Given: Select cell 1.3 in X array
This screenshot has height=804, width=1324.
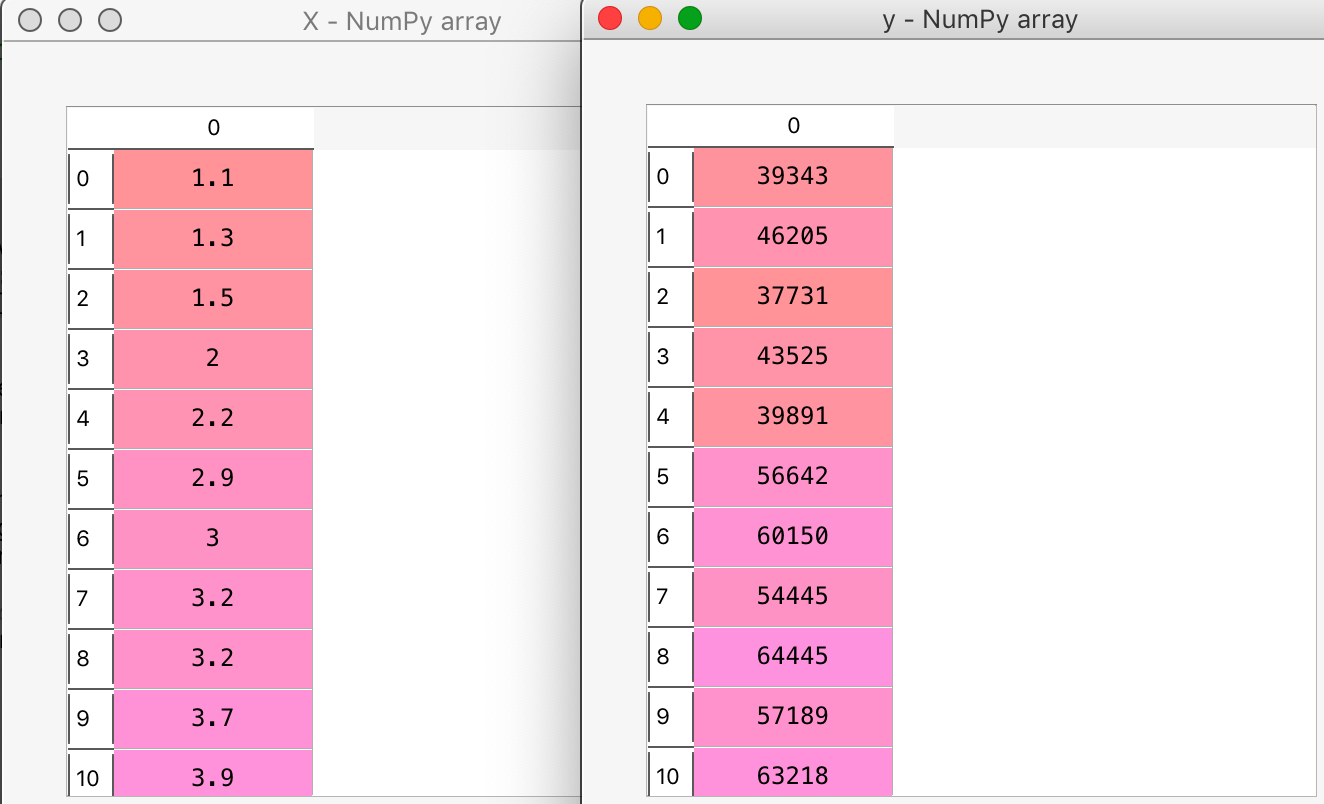Looking at the screenshot, I should coord(213,239).
